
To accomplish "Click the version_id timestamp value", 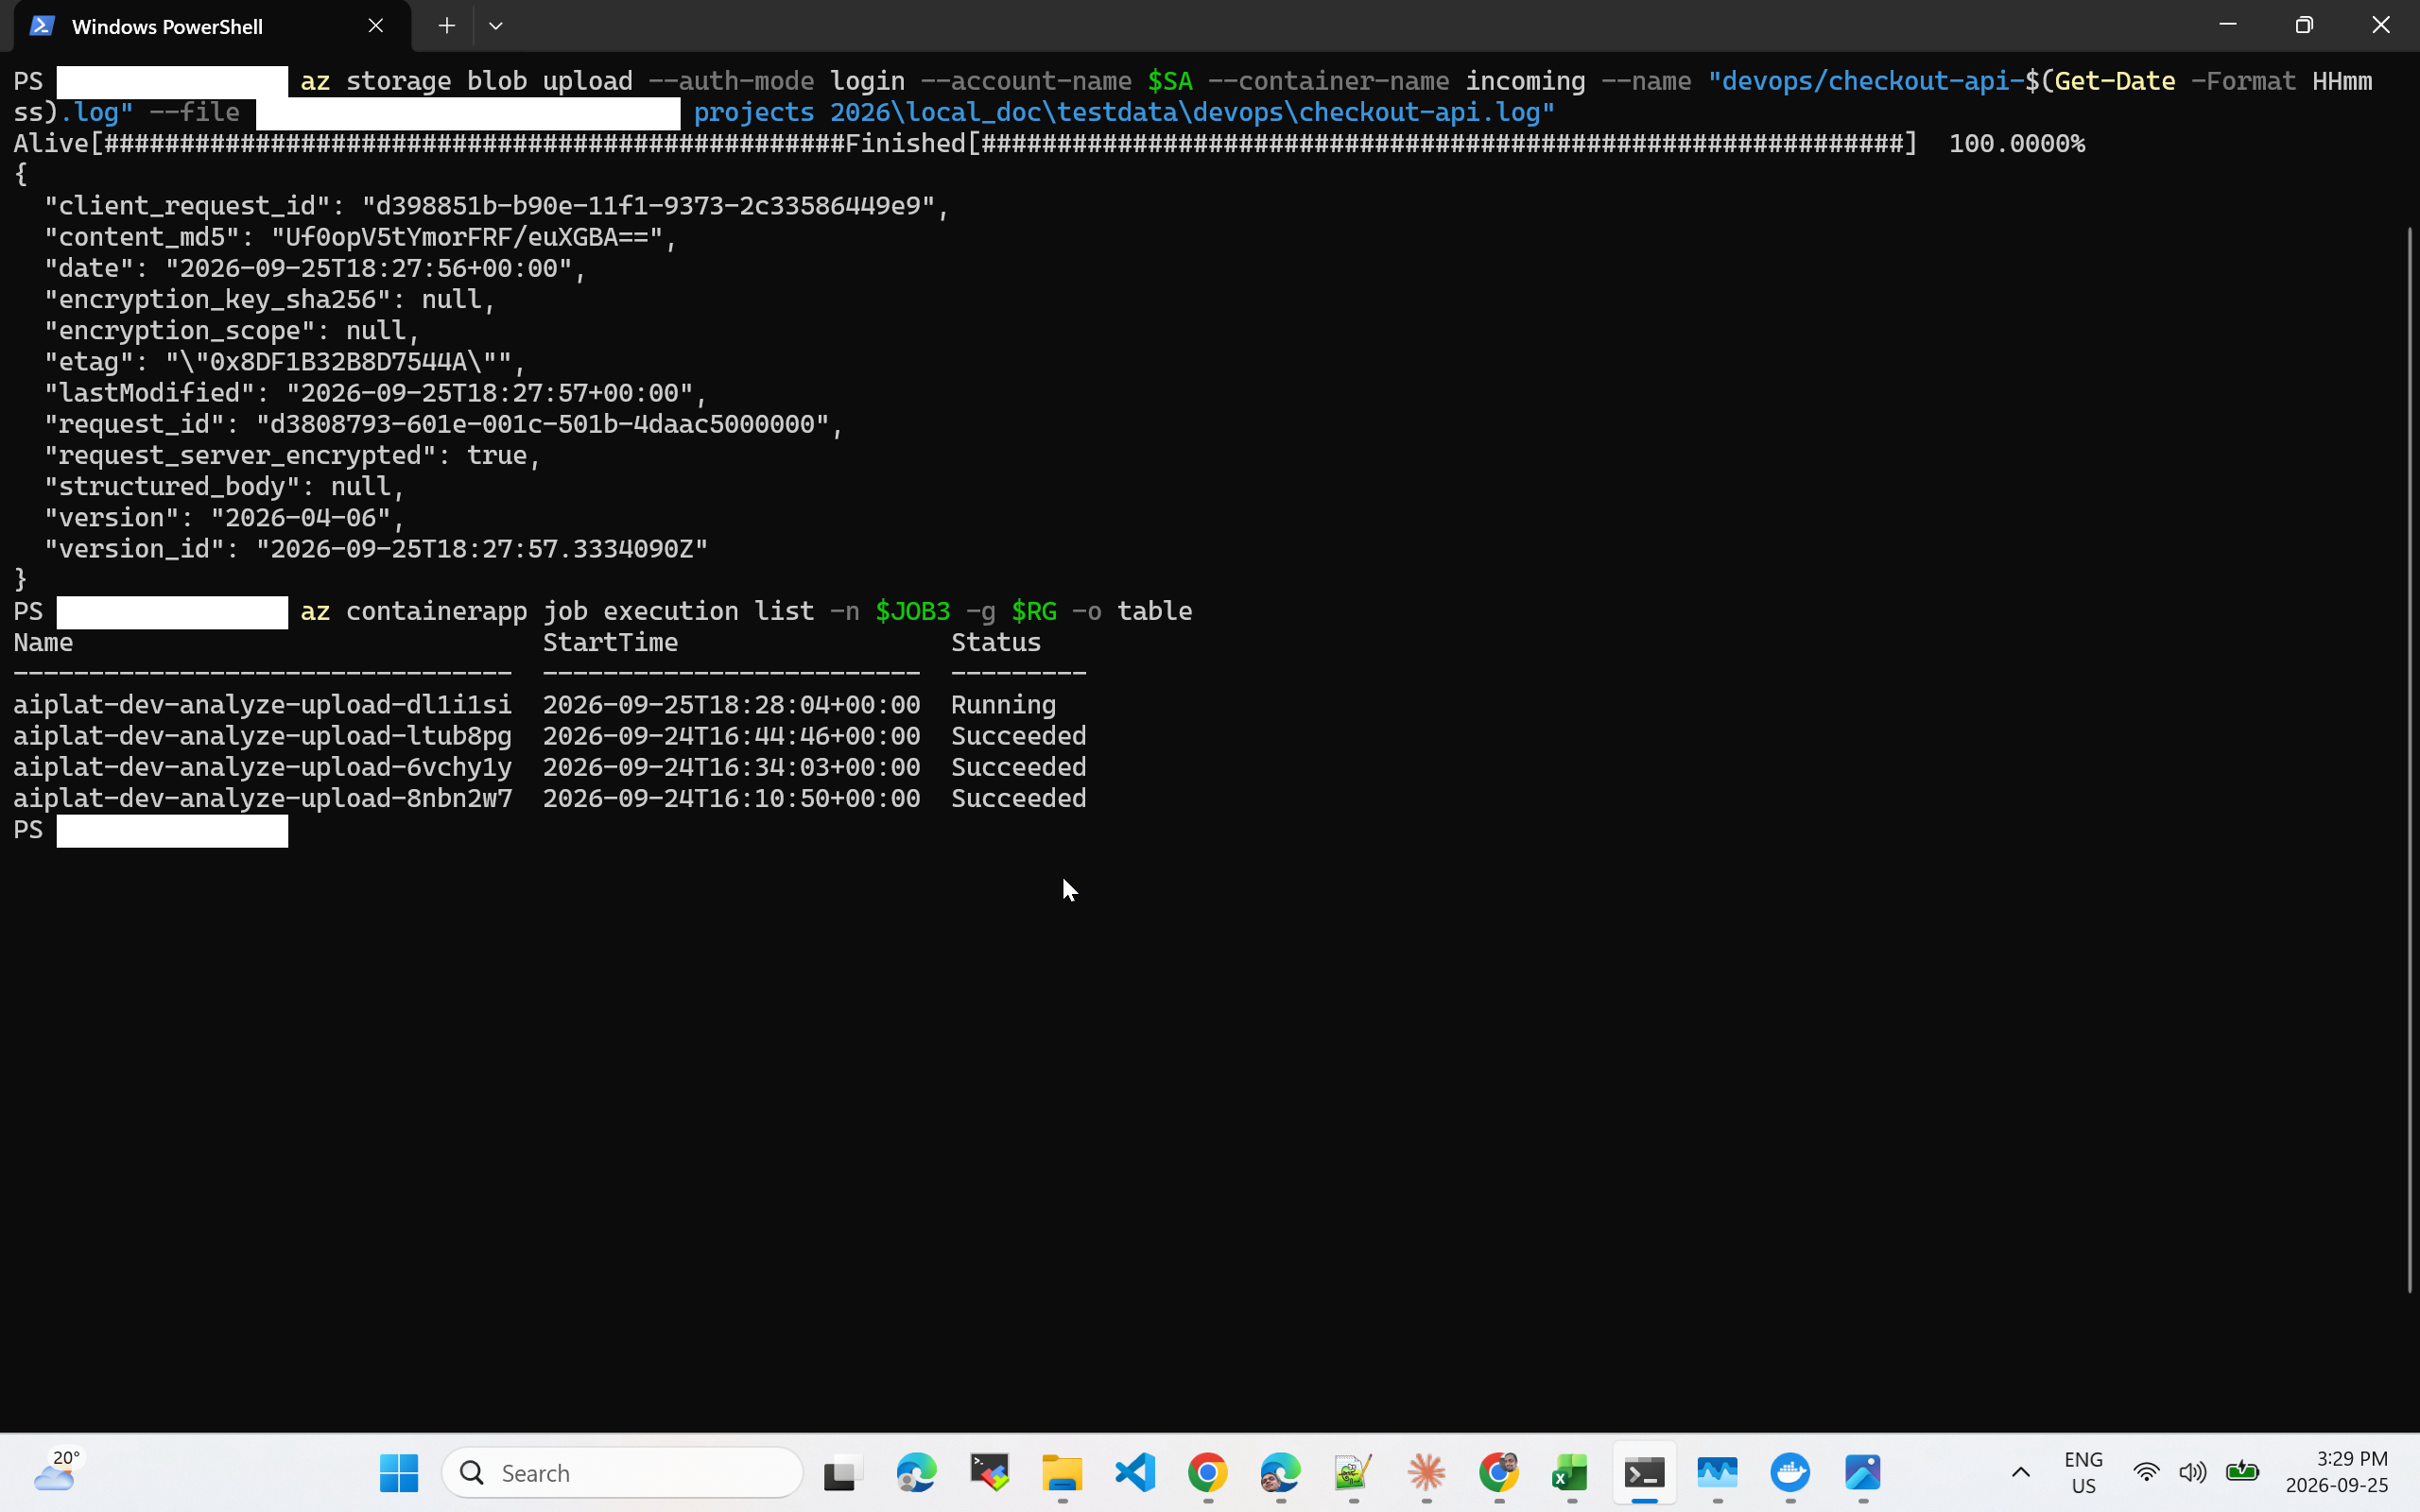I will pyautogui.click(x=482, y=549).
